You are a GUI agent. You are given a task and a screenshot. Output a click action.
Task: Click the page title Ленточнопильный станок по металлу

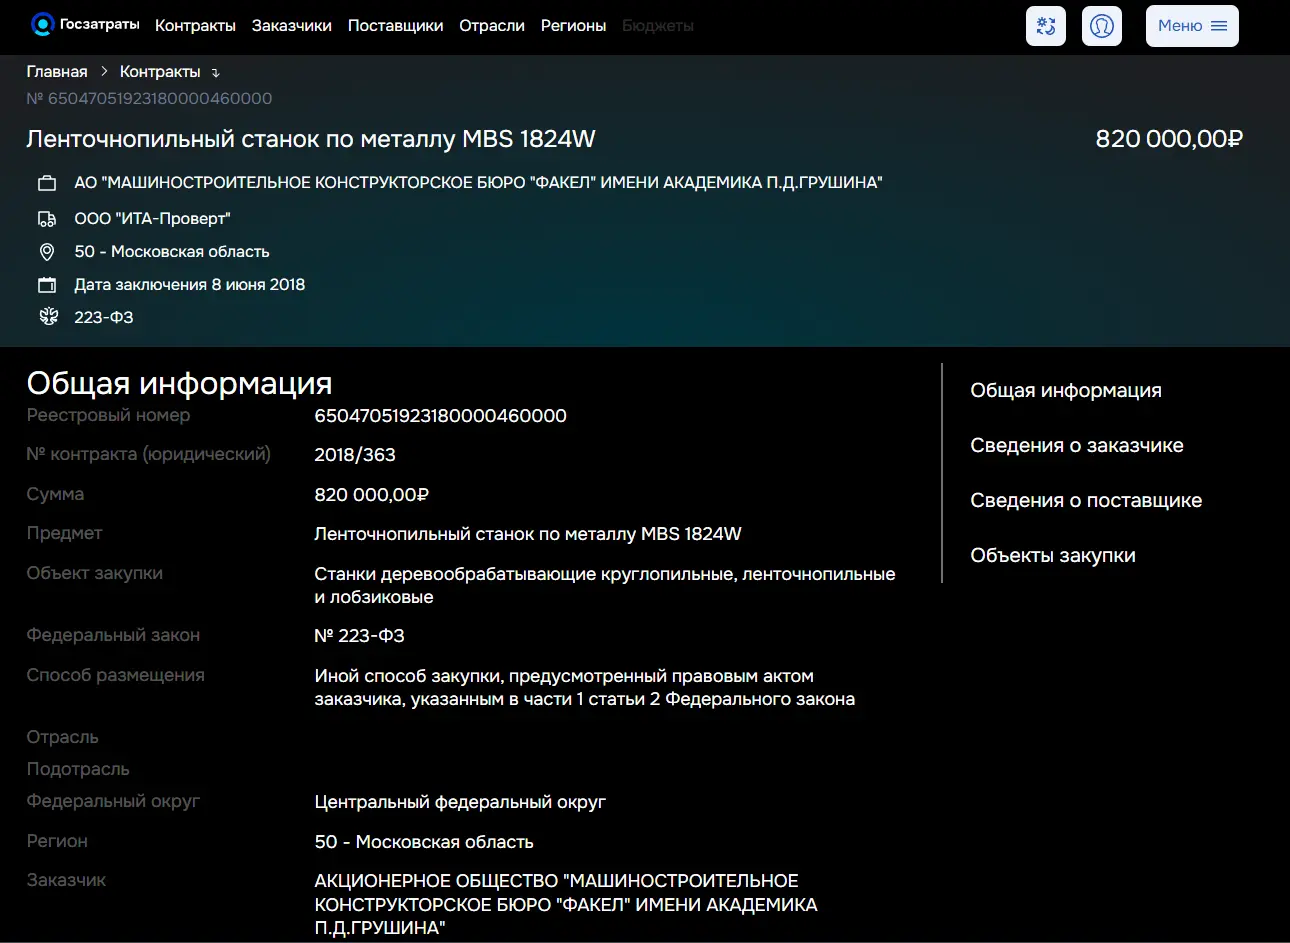pyautogui.click(x=311, y=139)
